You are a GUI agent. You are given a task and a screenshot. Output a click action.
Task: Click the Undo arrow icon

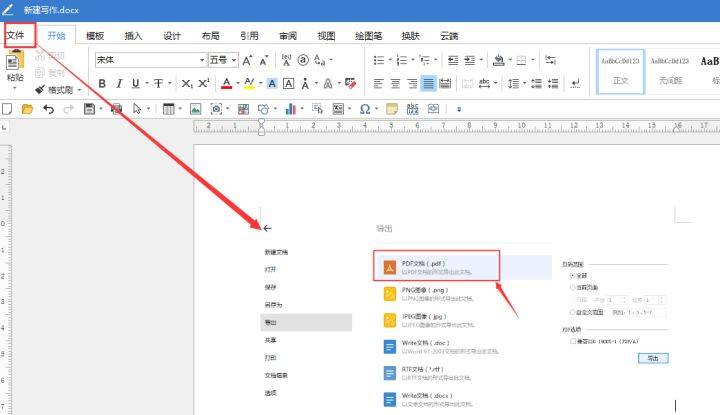click(x=48, y=109)
